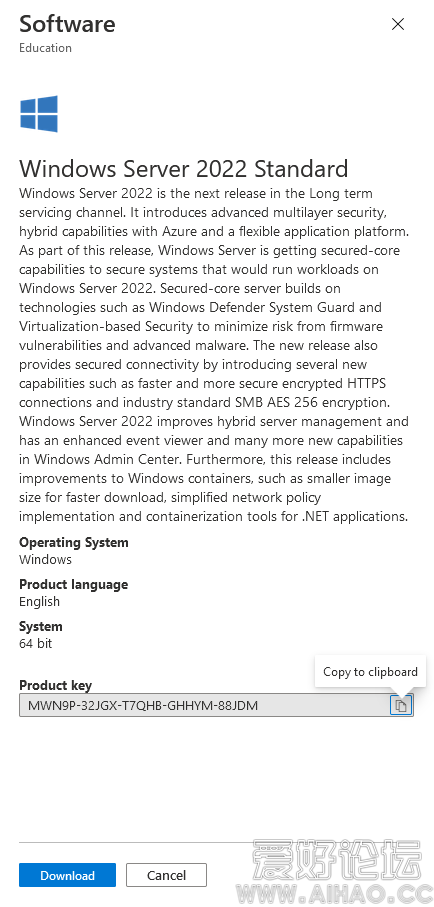Click the 'Software' panel heading
This screenshot has height=907, width=434.
pyautogui.click(x=67, y=24)
